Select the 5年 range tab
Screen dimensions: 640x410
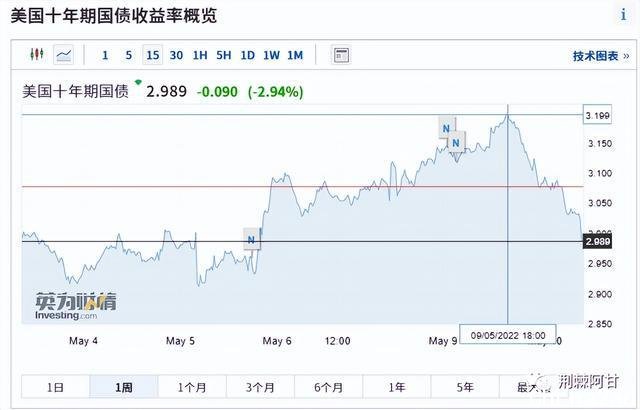click(465, 387)
